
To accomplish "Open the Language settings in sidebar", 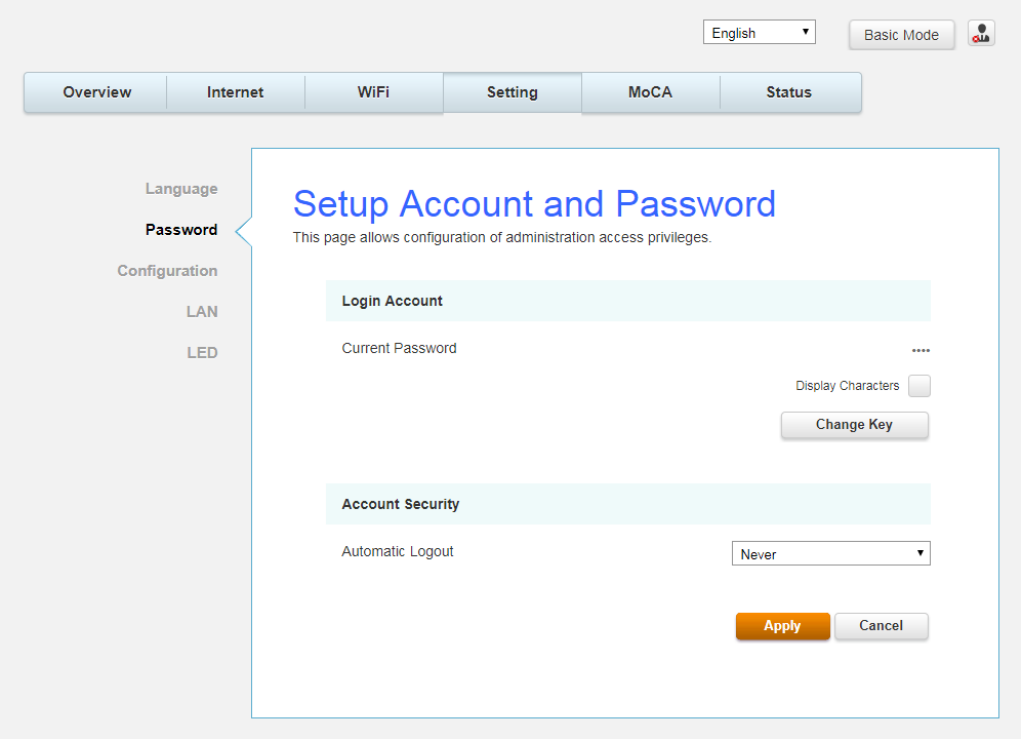I will (x=181, y=189).
